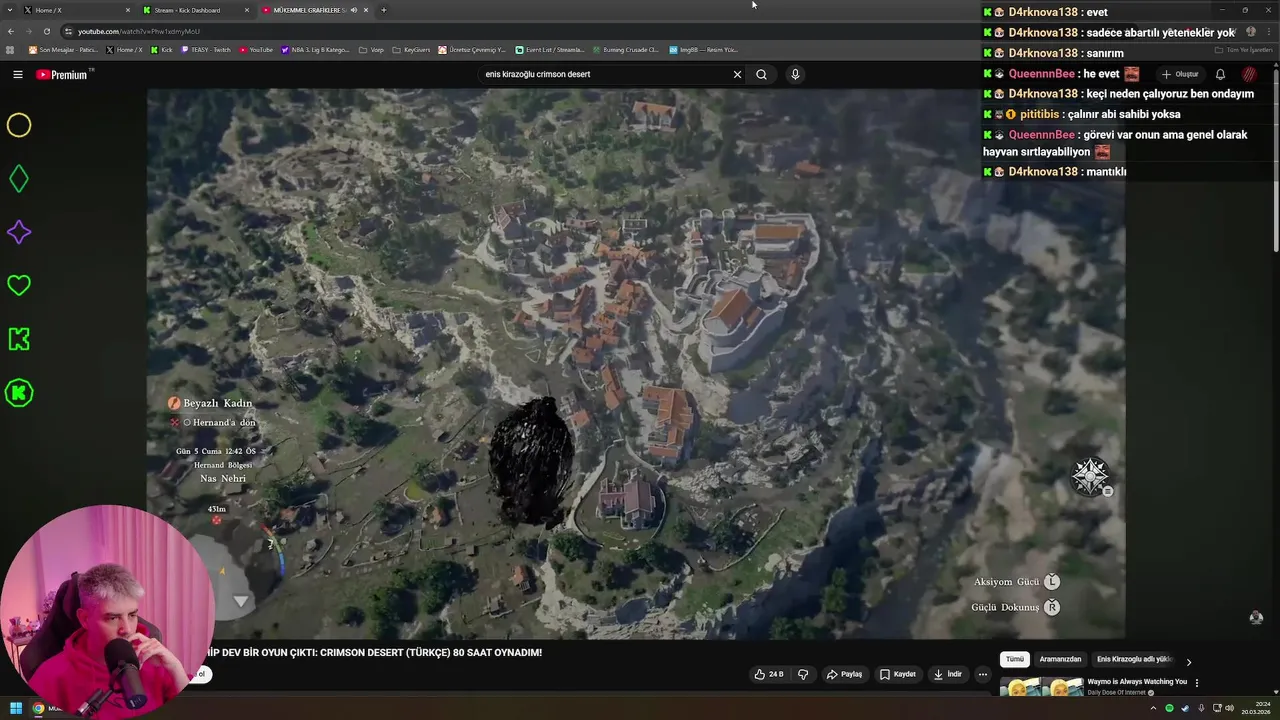Start voice search with microphone icon

pyautogui.click(x=795, y=74)
